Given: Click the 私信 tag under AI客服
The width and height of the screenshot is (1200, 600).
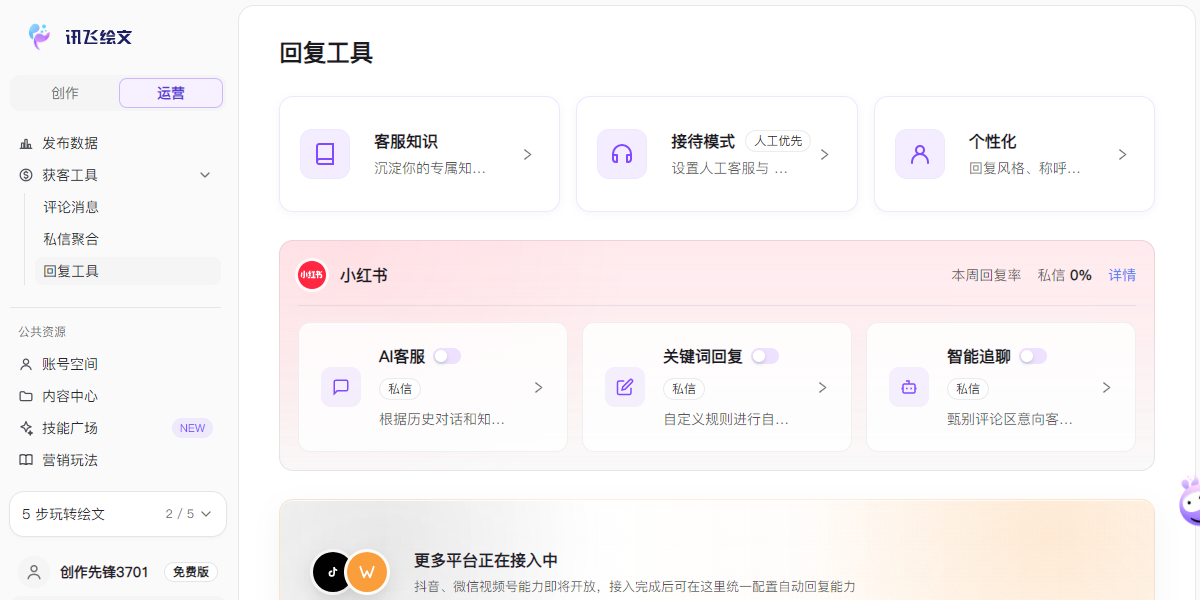Looking at the screenshot, I should (x=400, y=388).
